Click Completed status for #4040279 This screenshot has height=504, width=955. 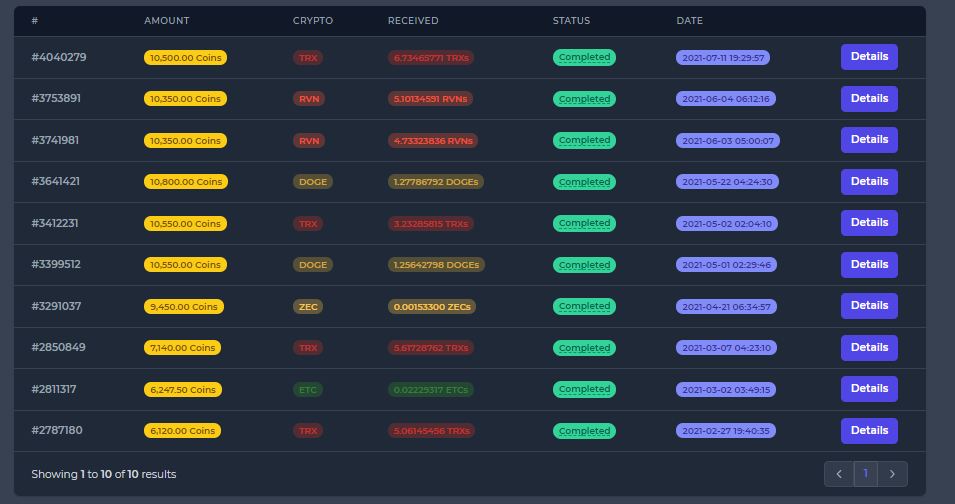[x=584, y=57]
